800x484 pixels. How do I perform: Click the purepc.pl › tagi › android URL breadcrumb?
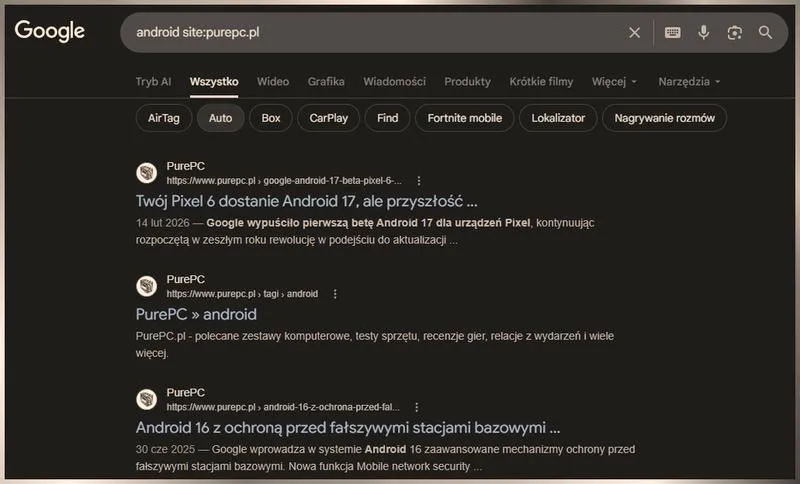tap(242, 294)
